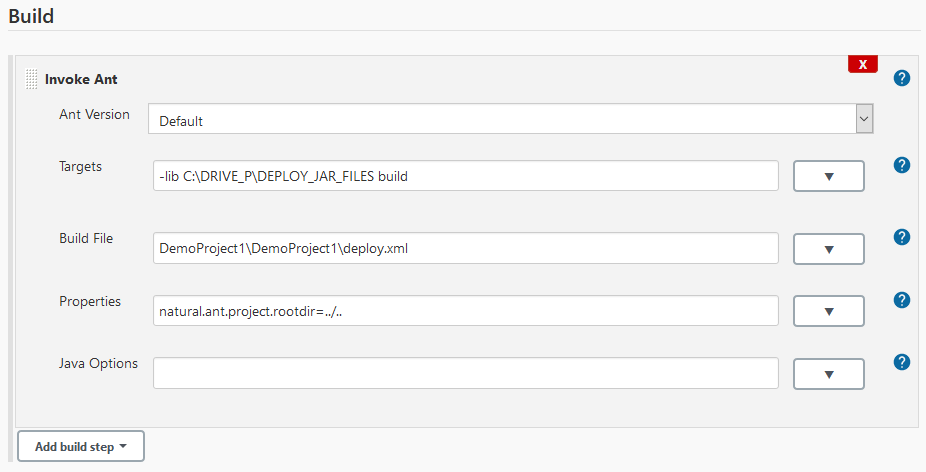Open the Add build step menu

point(81,446)
